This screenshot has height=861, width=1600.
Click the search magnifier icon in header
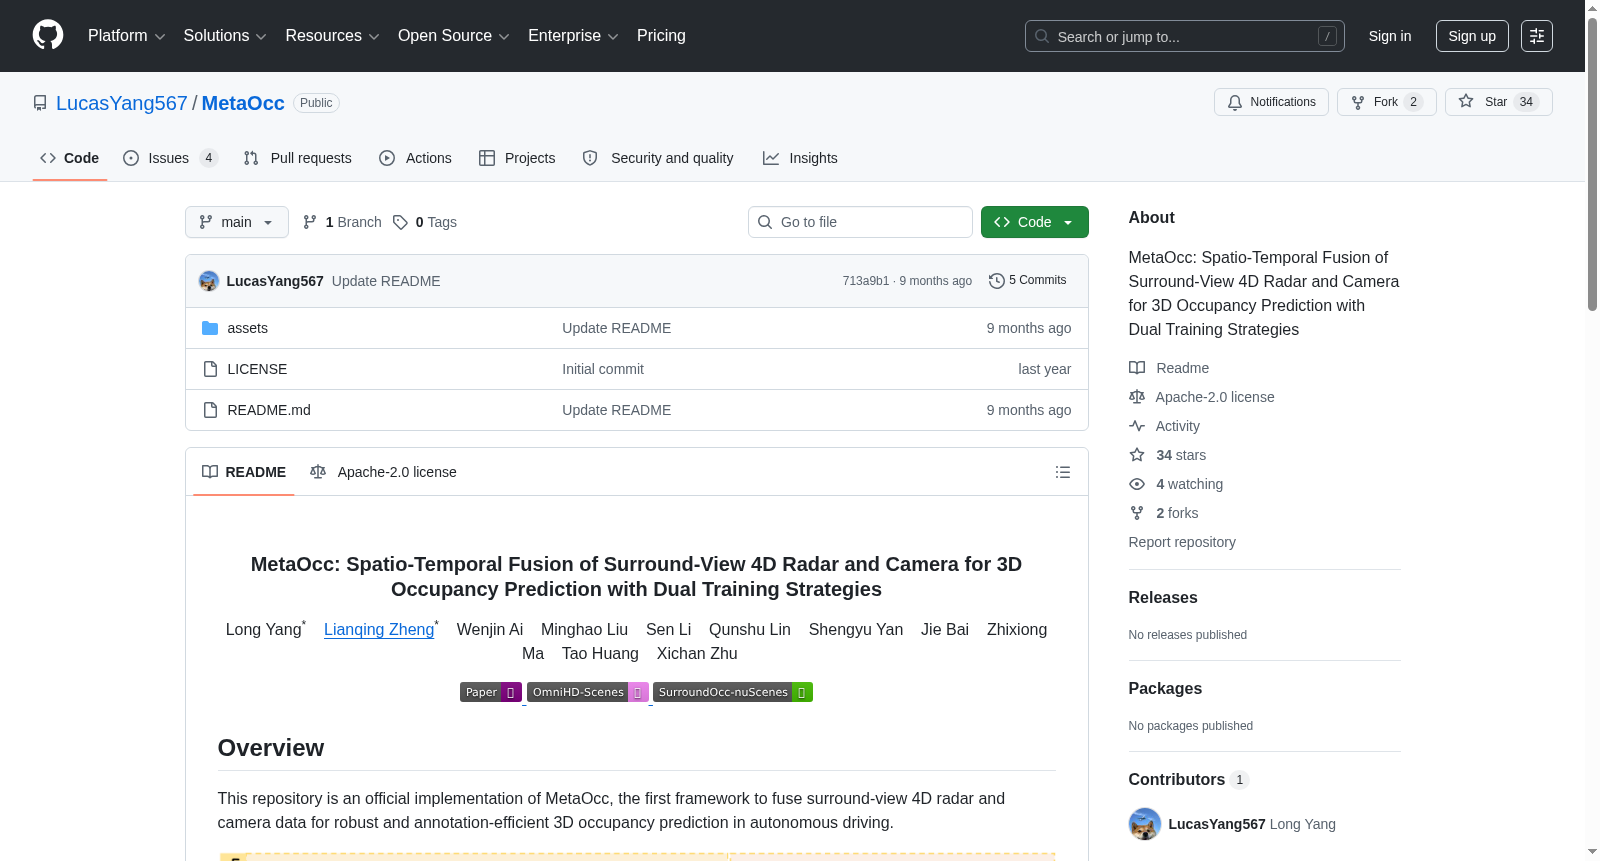click(1042, 36)
